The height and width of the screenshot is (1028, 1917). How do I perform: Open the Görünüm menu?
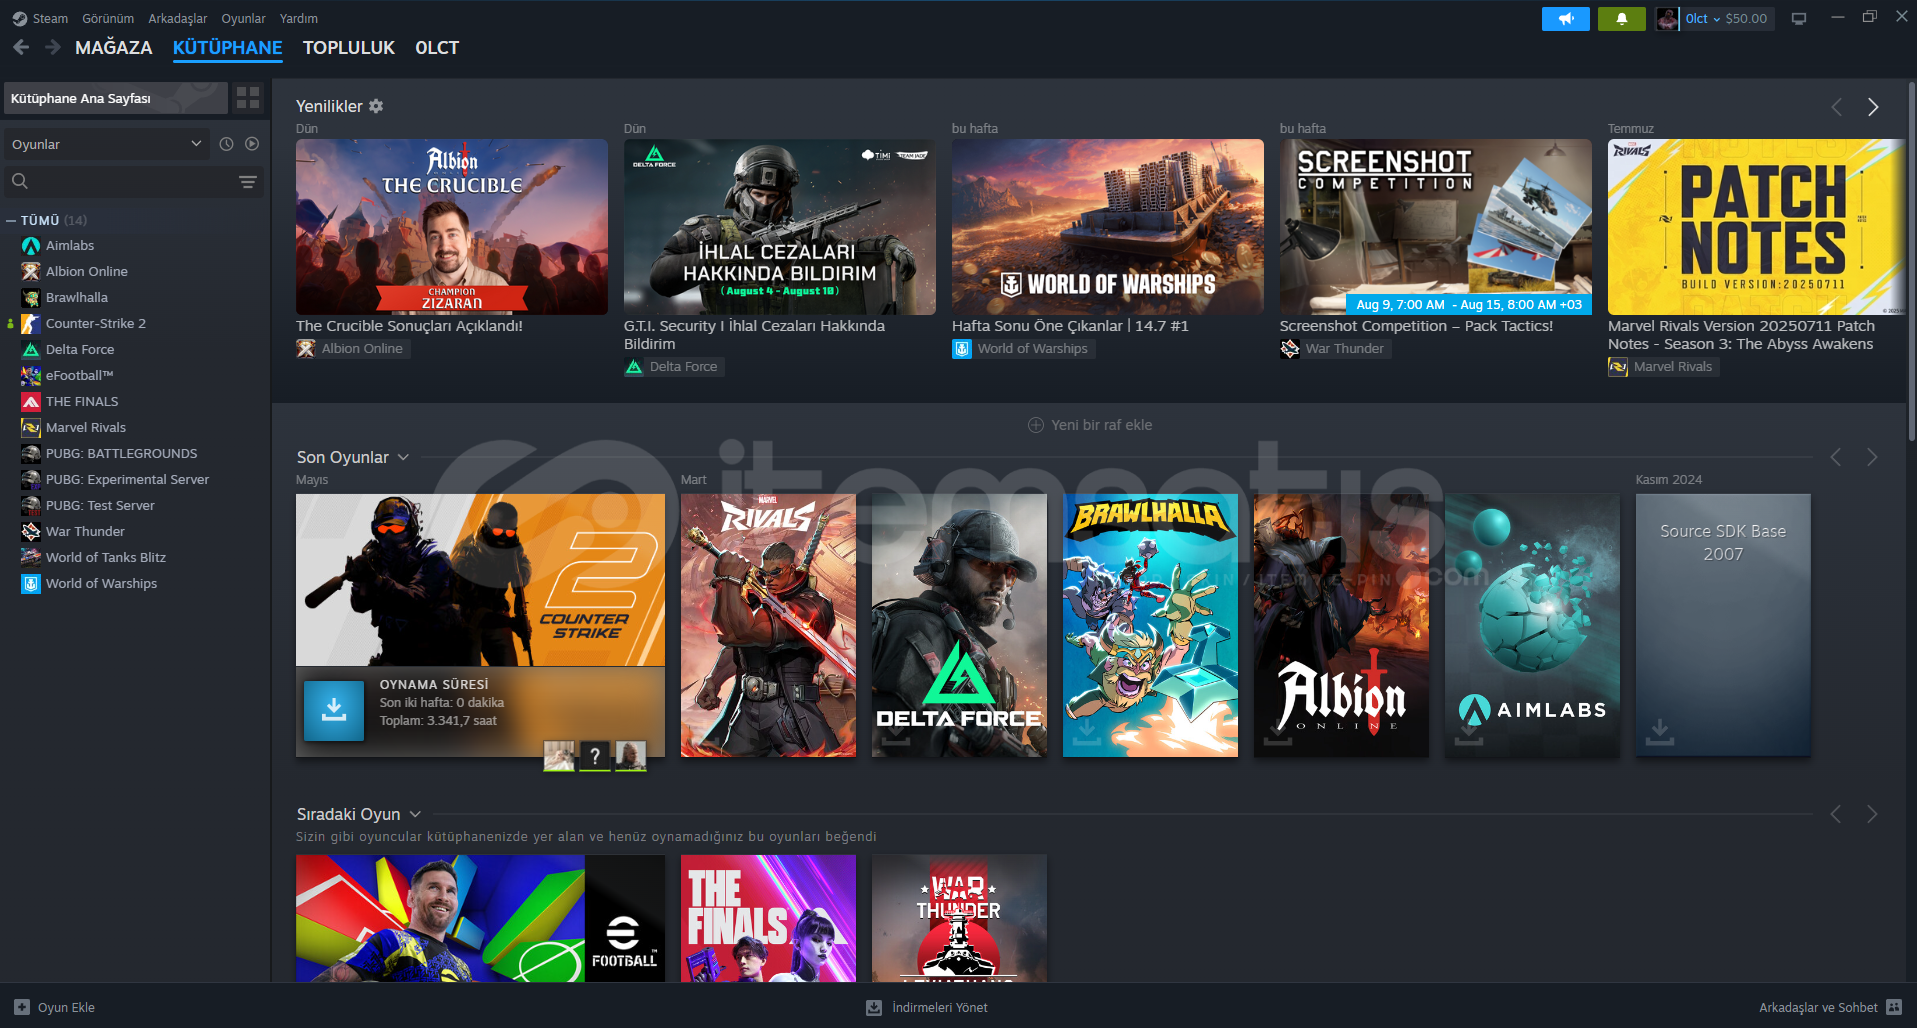pos(108,18)
